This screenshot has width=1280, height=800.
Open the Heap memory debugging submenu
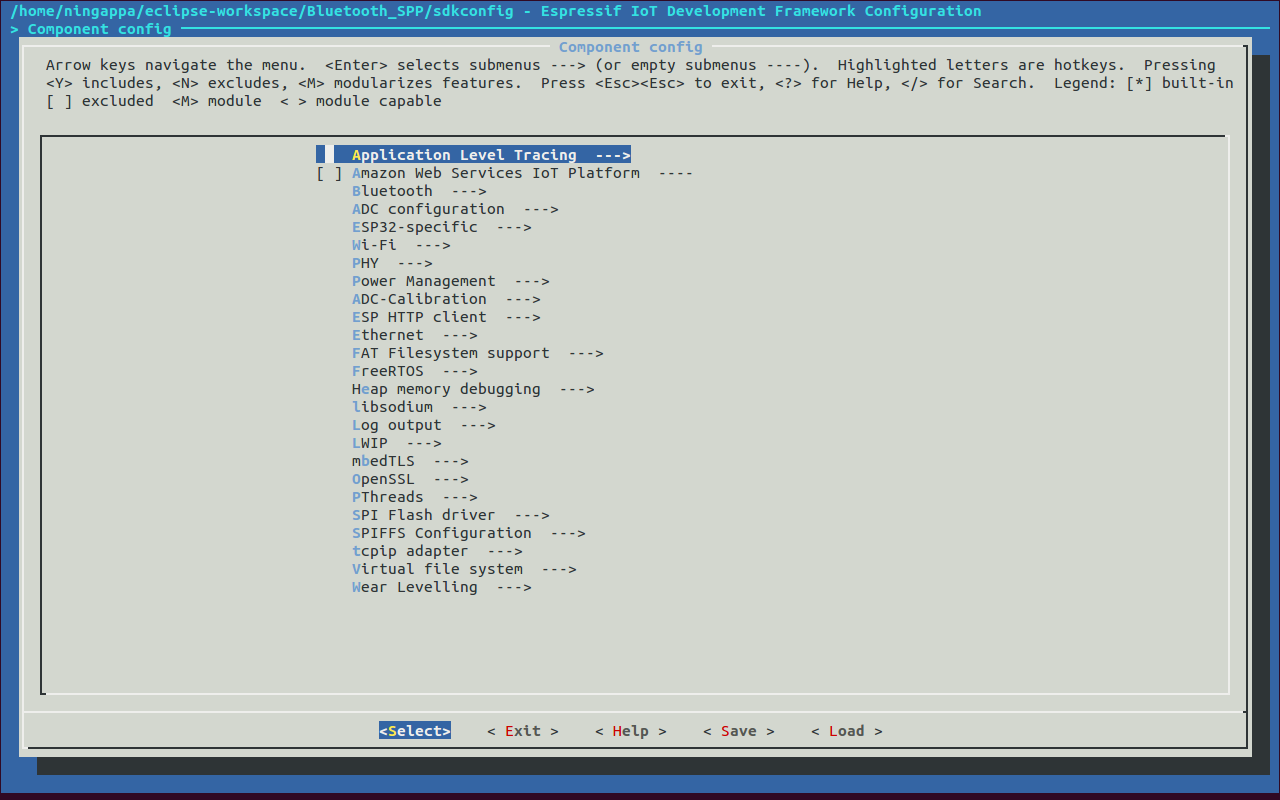(x=473, y=389)
